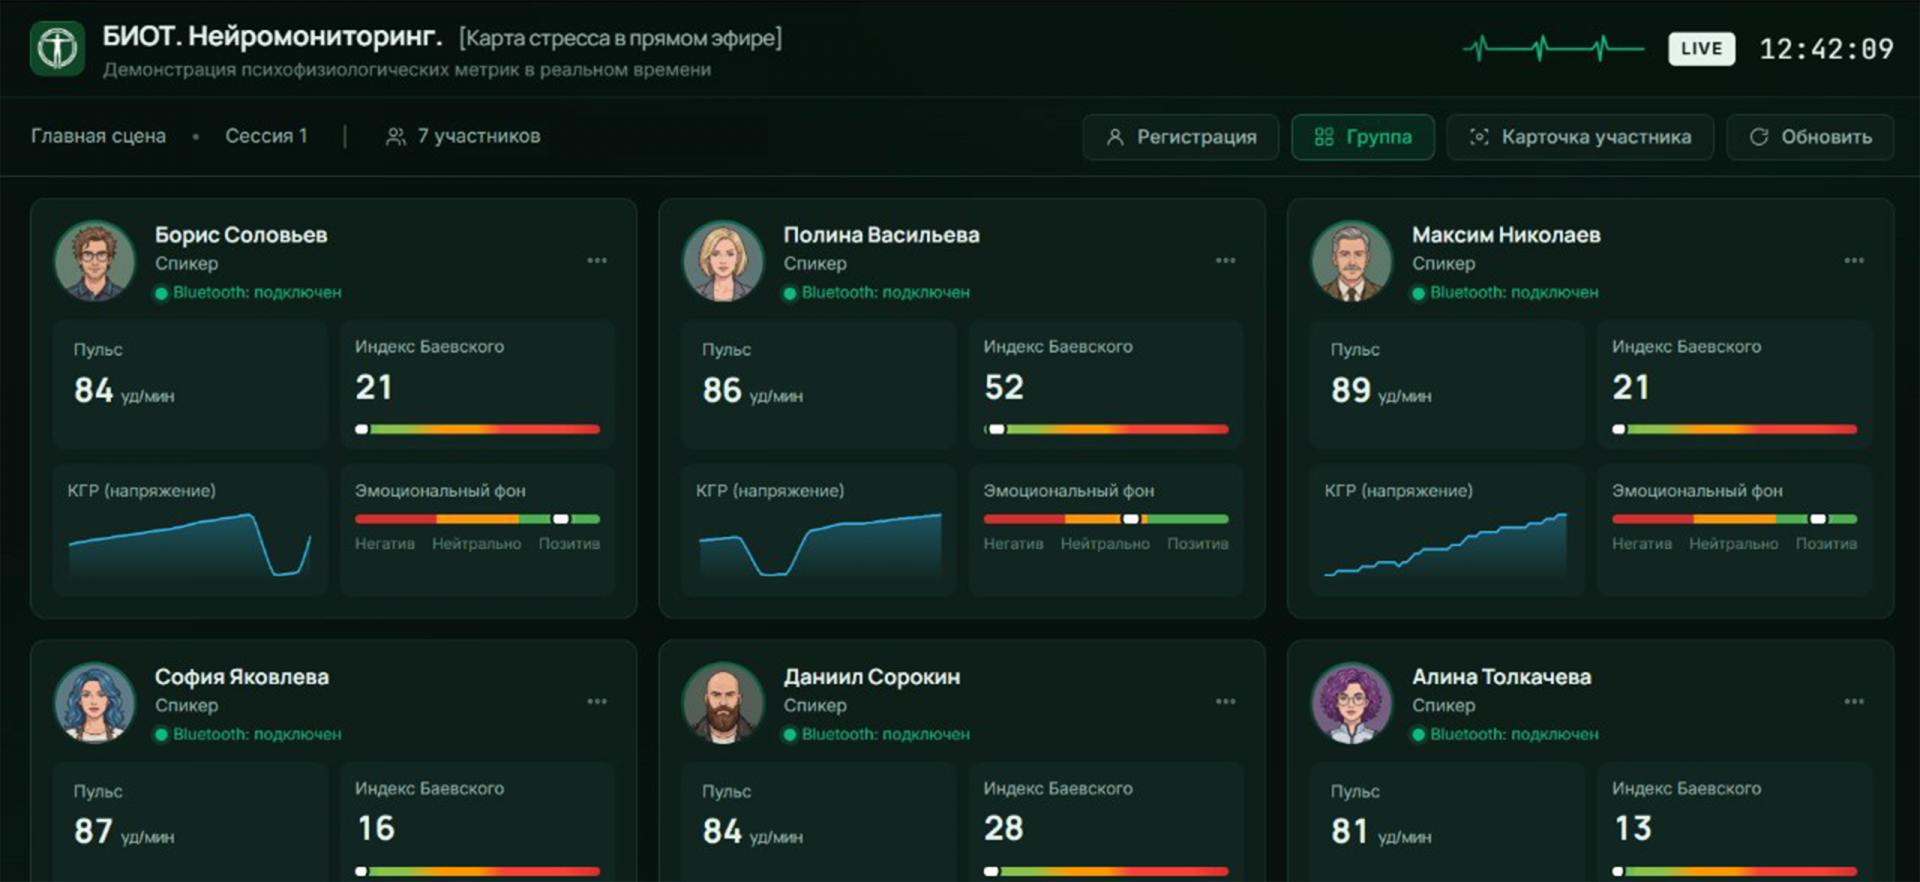Click Полина Васильева's Эмоциональный фон bar
The image size is (1920, 882).
[x=1106, y=519]
